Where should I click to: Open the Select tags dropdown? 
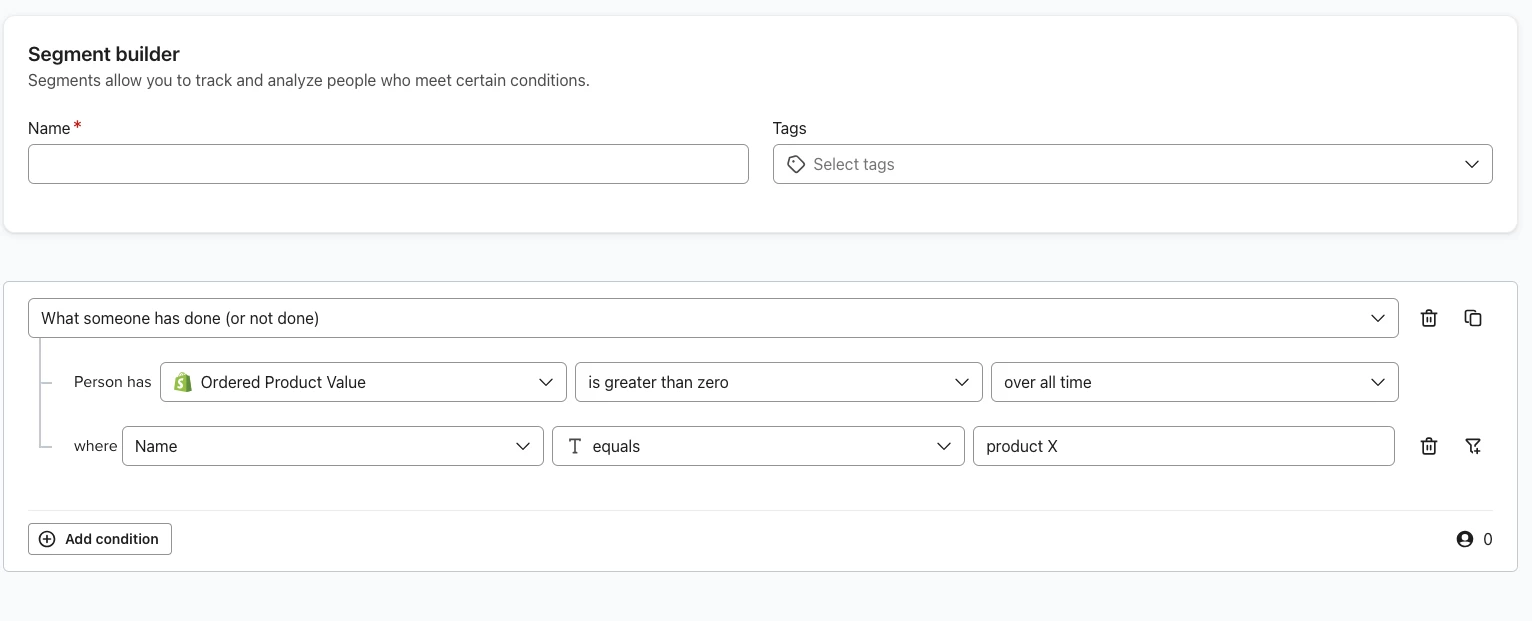click(1132, 164)
